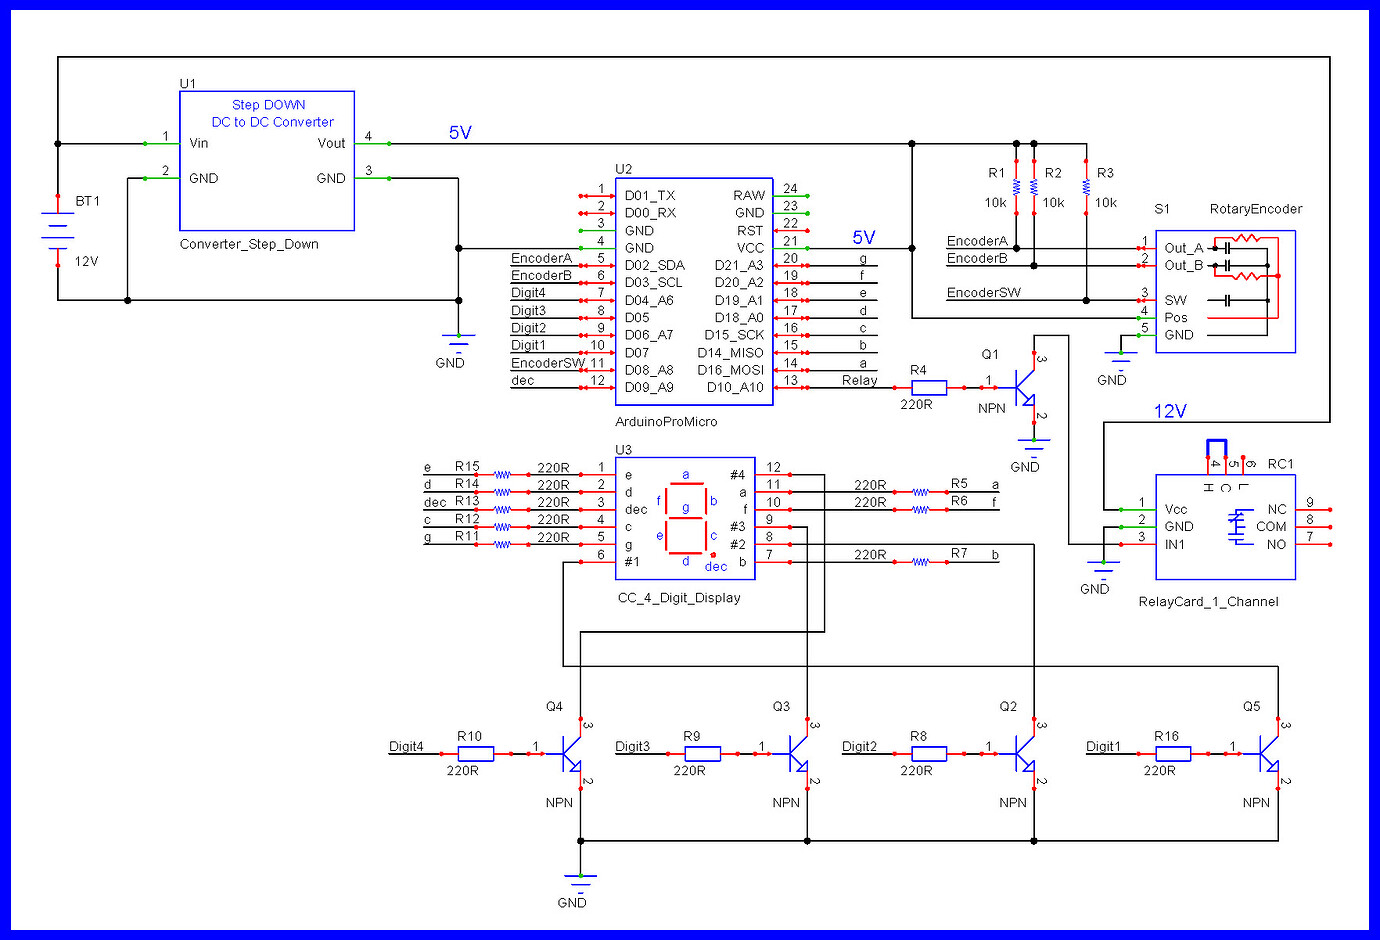Select resistor R4 labeled 220R

(x=928, y=388)
